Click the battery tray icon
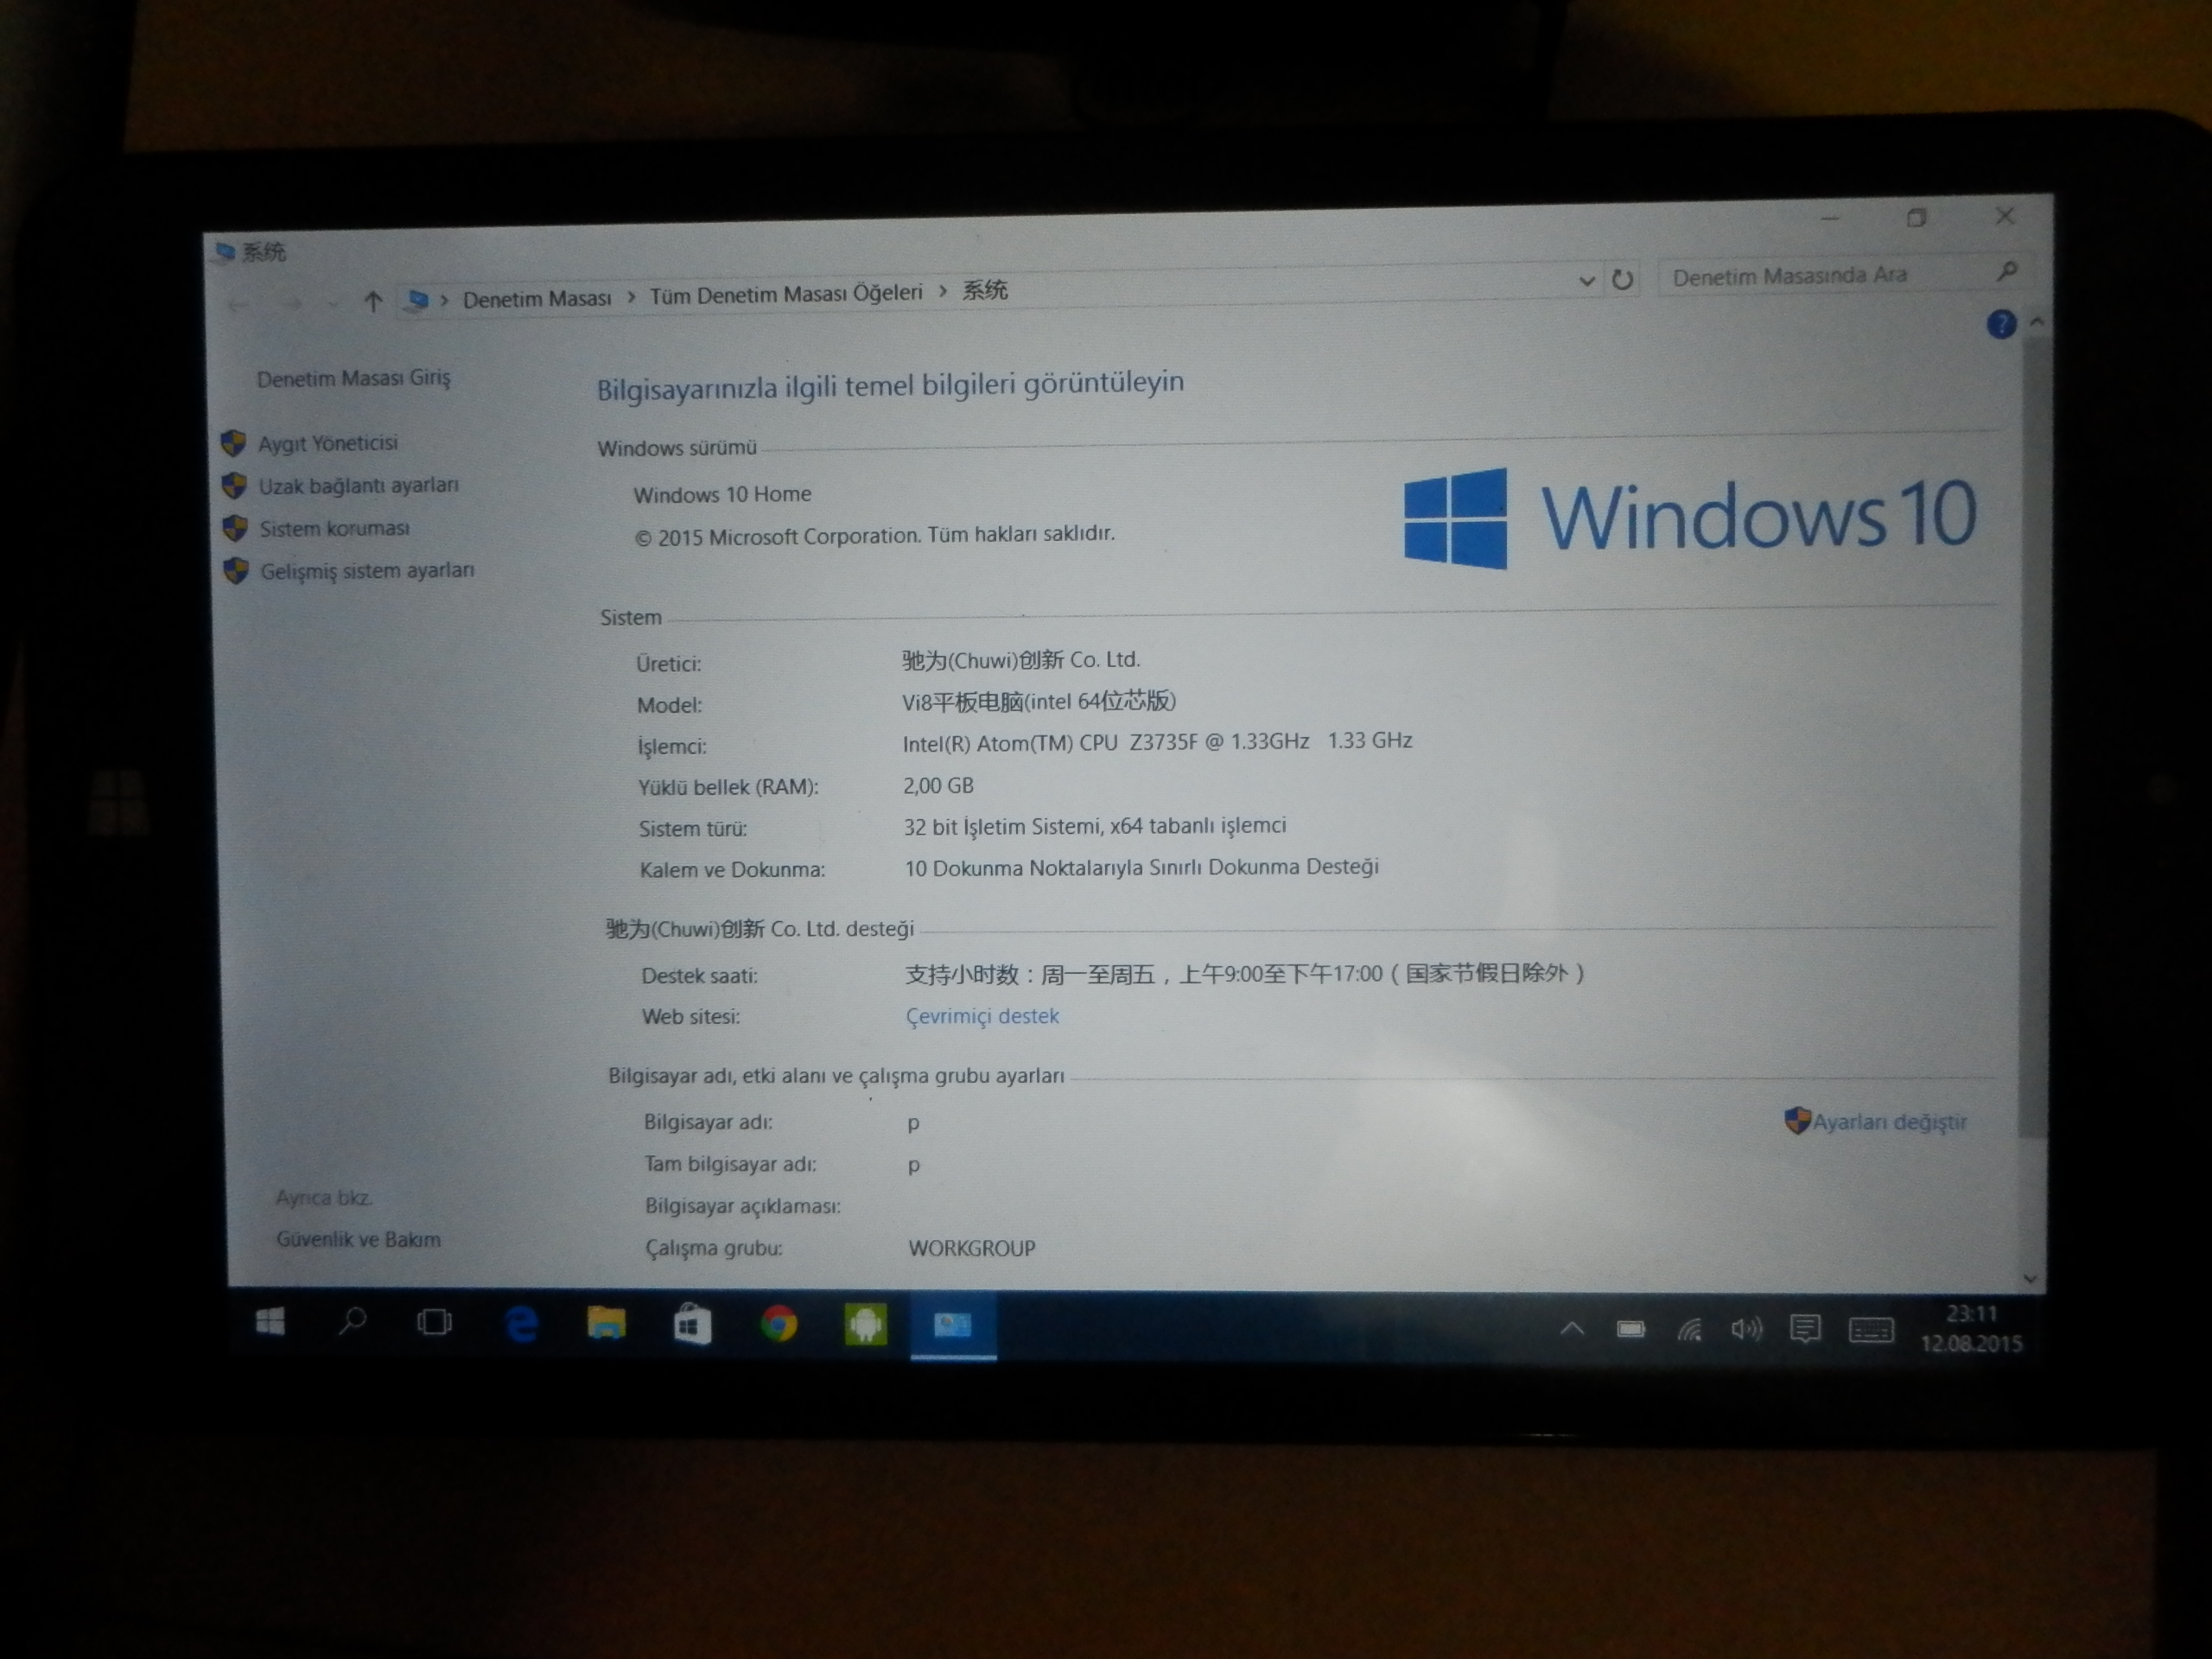2212x1659 pixels. coord(1631,1329)
